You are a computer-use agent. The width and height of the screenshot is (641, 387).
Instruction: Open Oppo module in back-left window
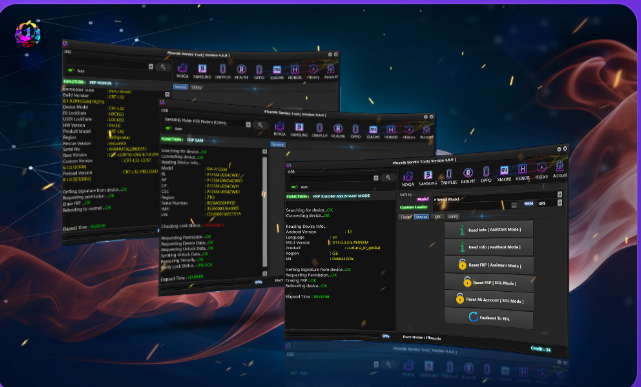click(259, 72)
